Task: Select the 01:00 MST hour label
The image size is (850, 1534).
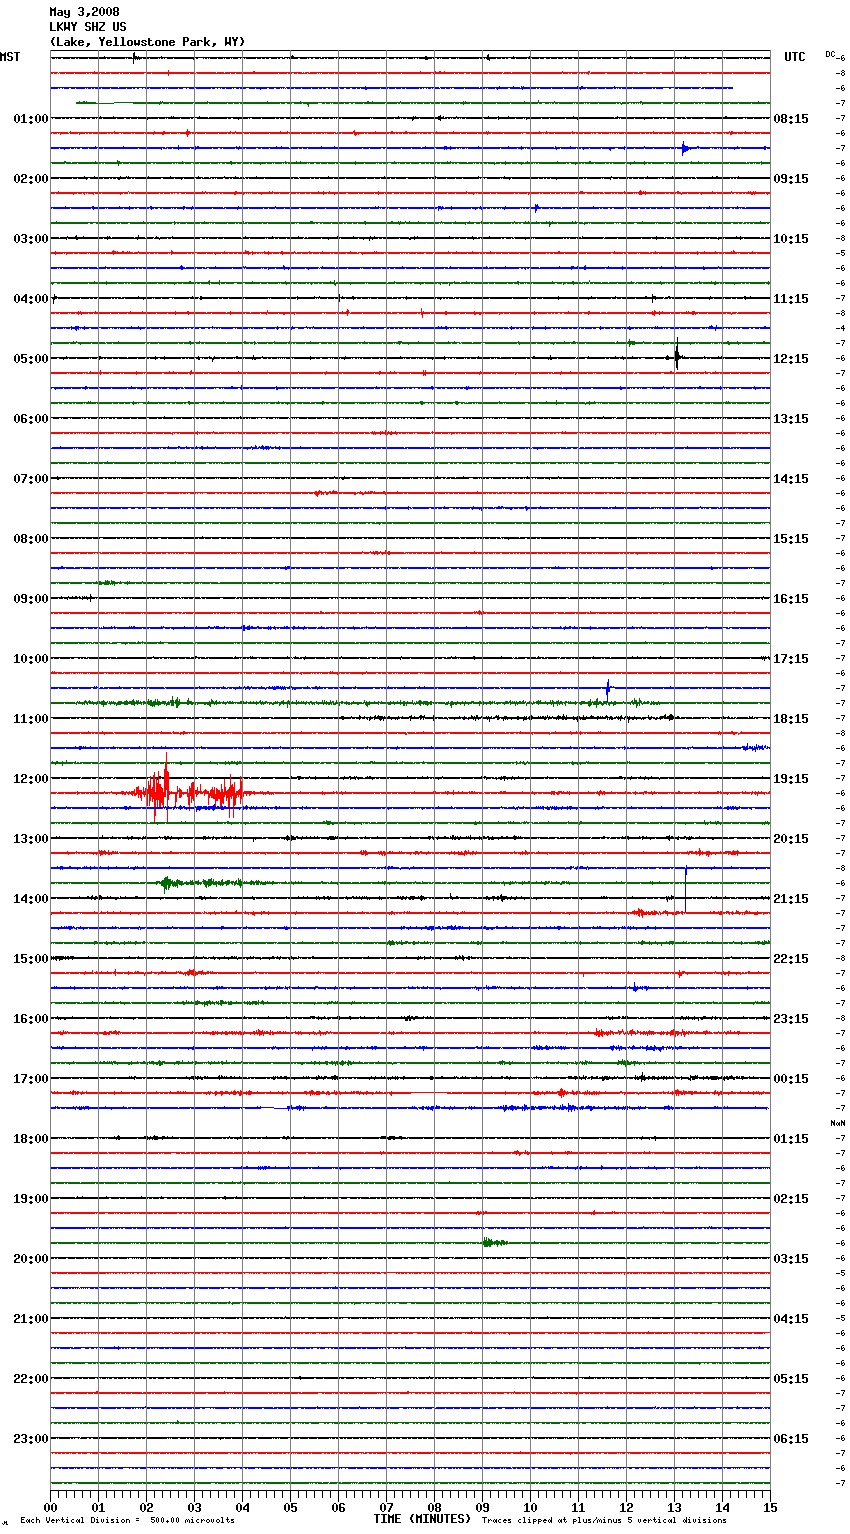Action: [x=31, y=119]
